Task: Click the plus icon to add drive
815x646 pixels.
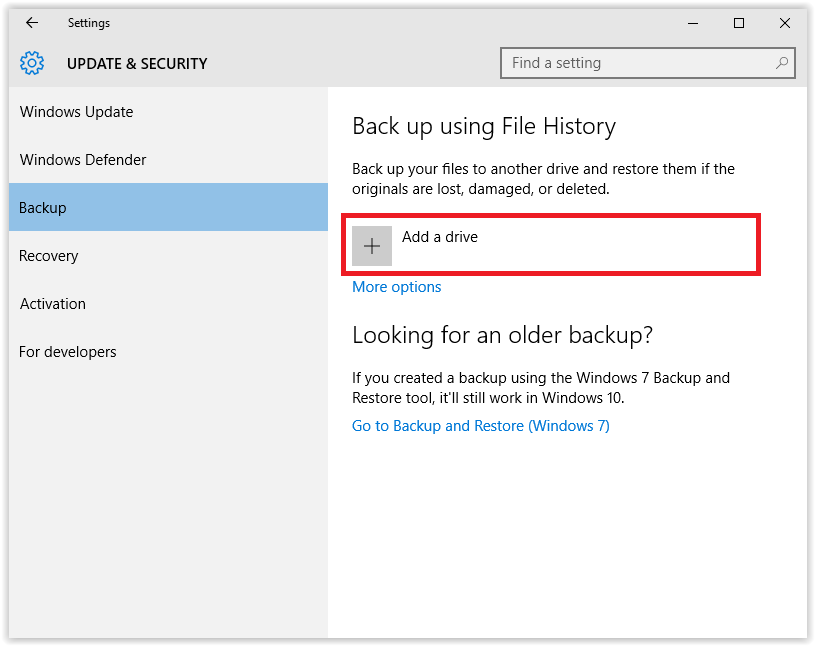Action: tap(372, 246)
